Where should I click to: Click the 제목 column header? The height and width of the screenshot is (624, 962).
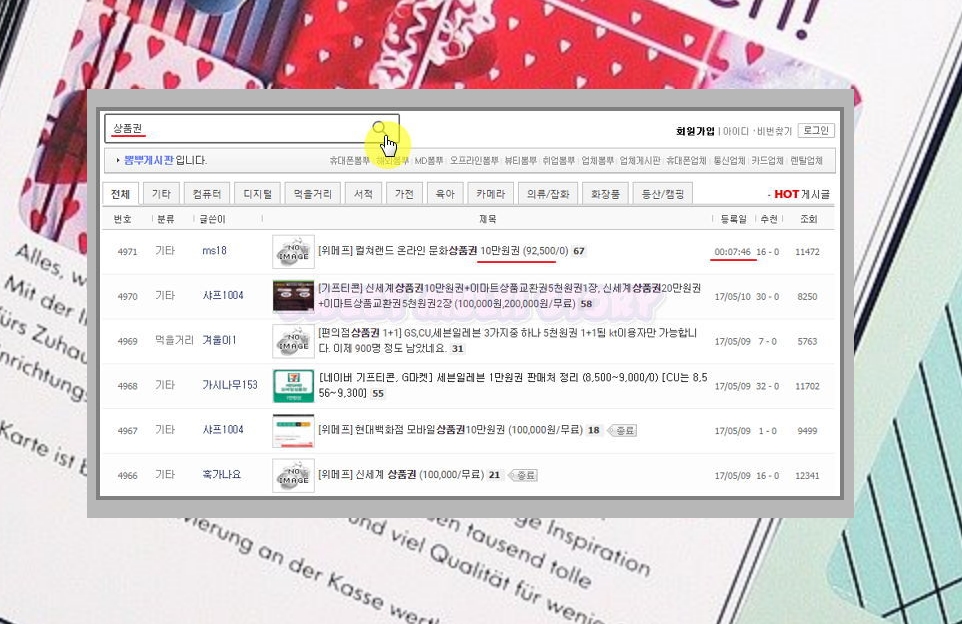point(488,219)
